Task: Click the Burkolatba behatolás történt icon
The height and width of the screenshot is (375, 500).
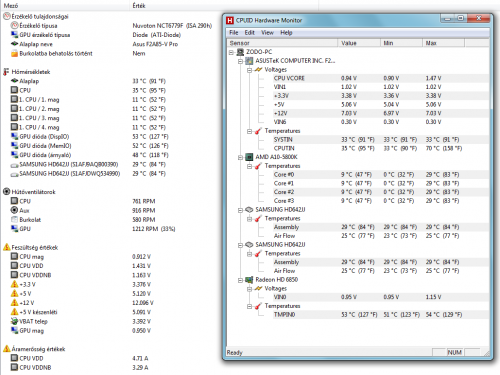Action: click(x=14, y=53)
